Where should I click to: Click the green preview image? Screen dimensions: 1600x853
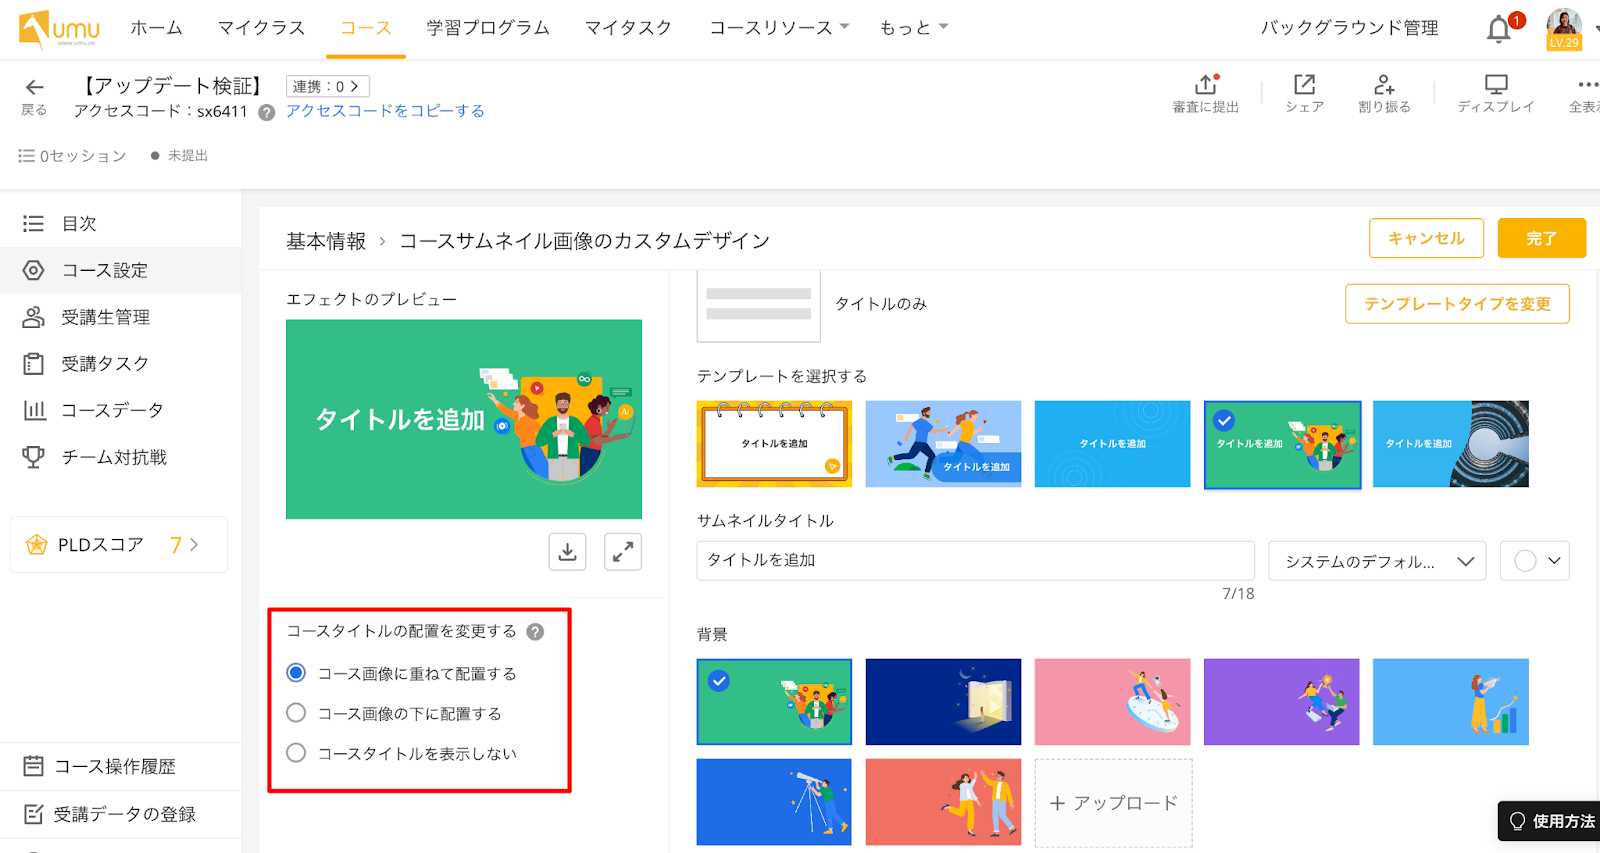[x=464, y=419]
